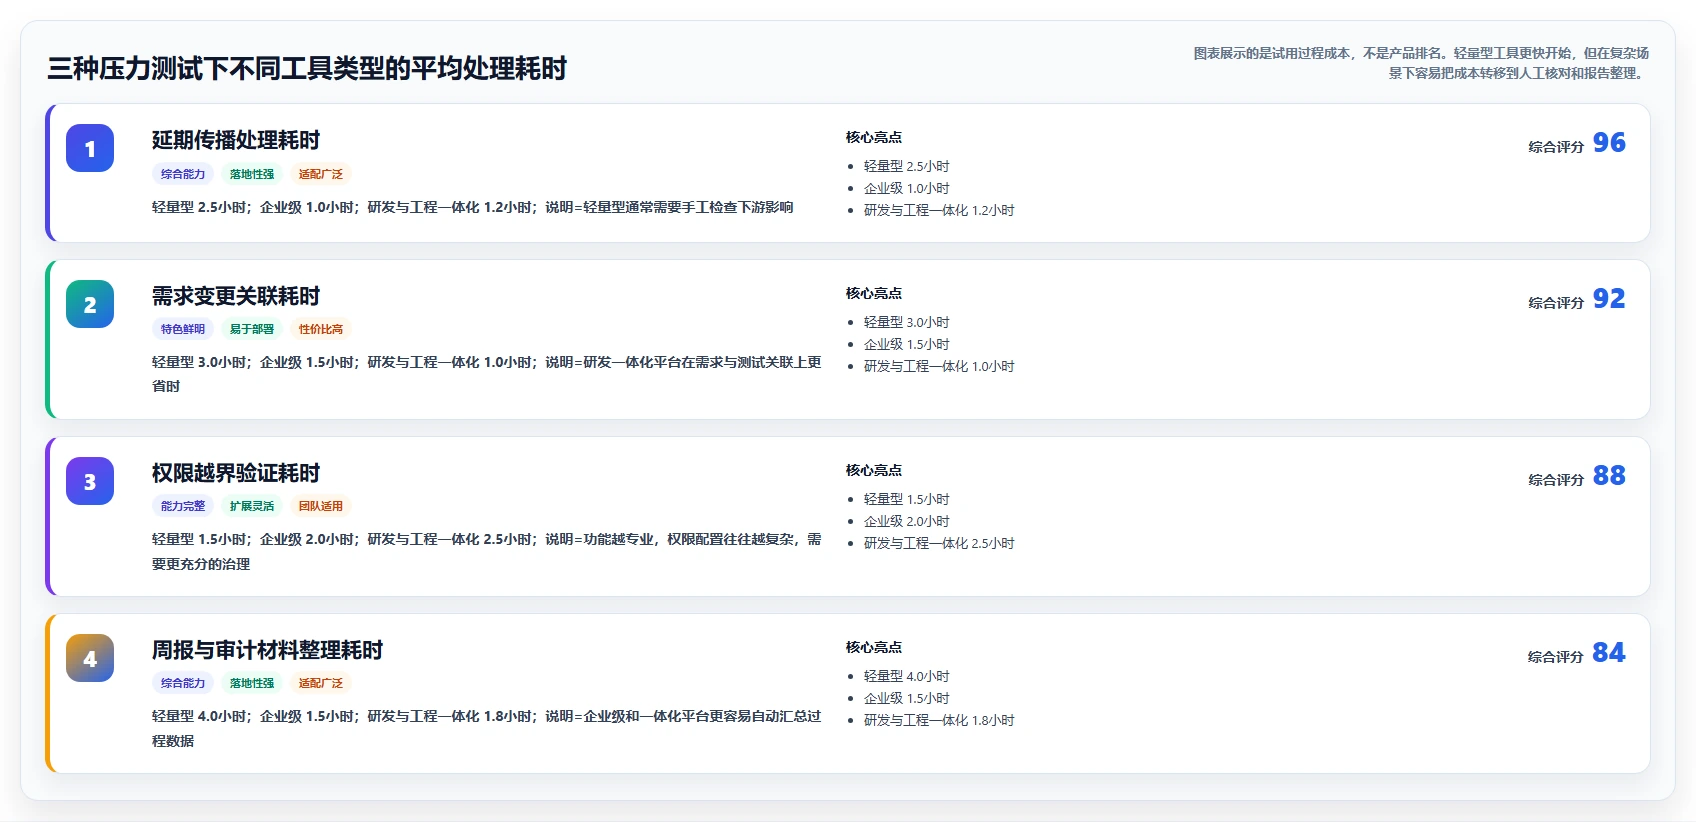Select the 特色鲜明 tag

click(x=183, y=329)
